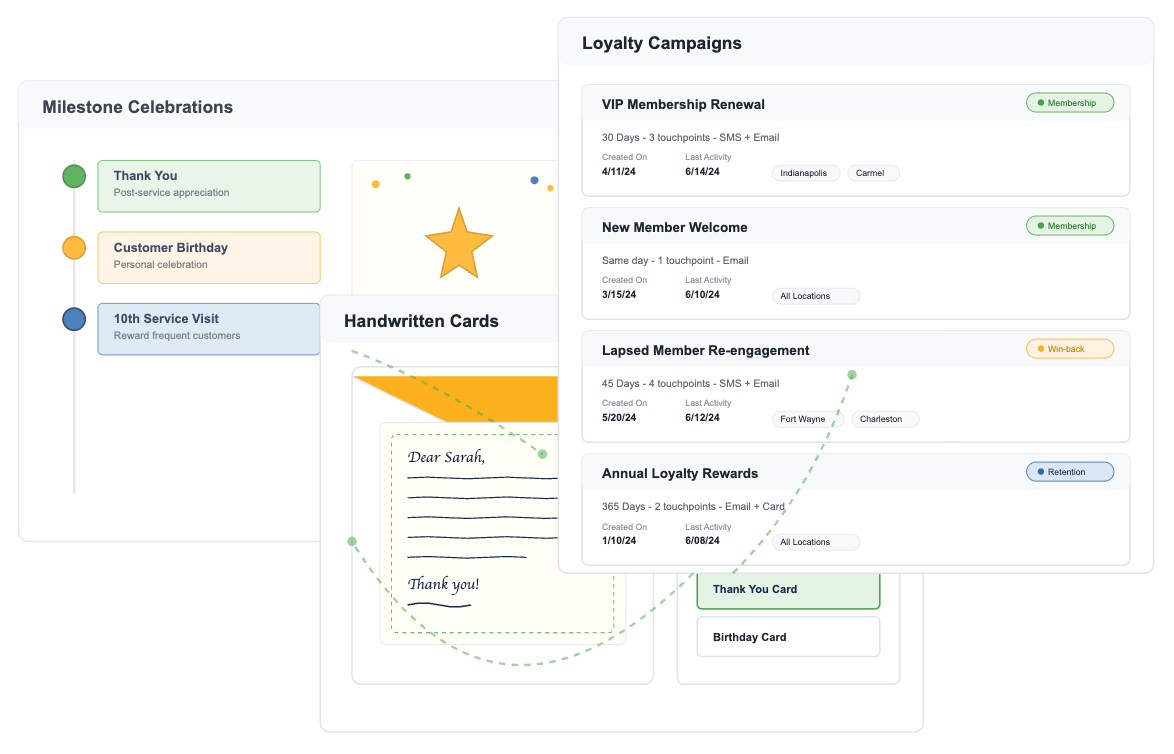Click the Fort Wayne location tag

pos(807,419)
